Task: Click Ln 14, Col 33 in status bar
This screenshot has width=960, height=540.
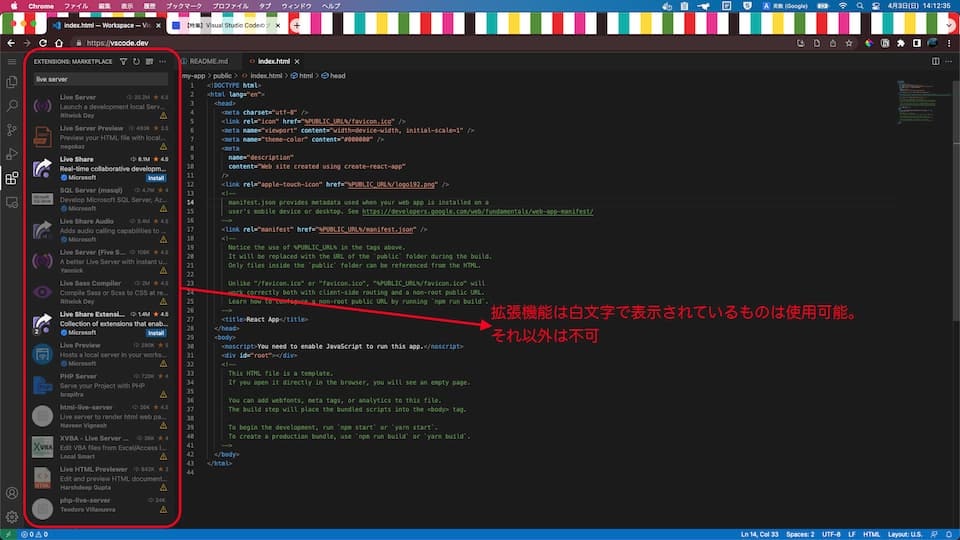Action: 759,534
